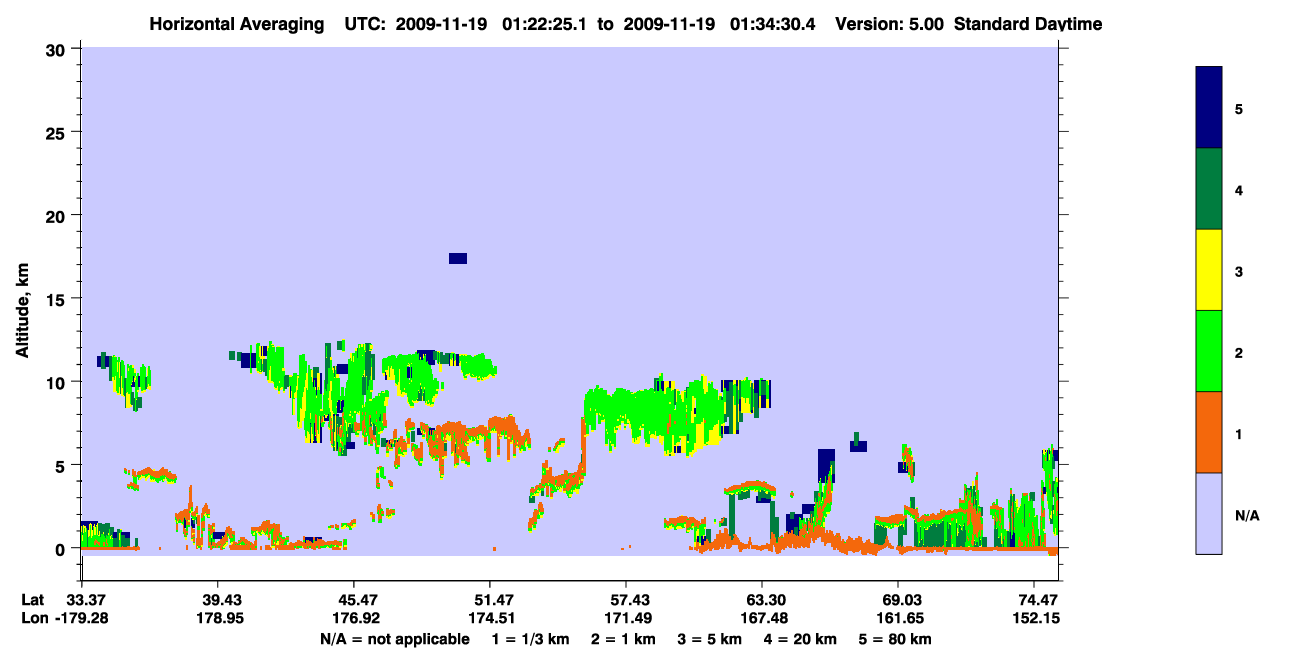Click the colorbar label '5'
Viewport: 1300px width, 667px height.
(1239, 108)
